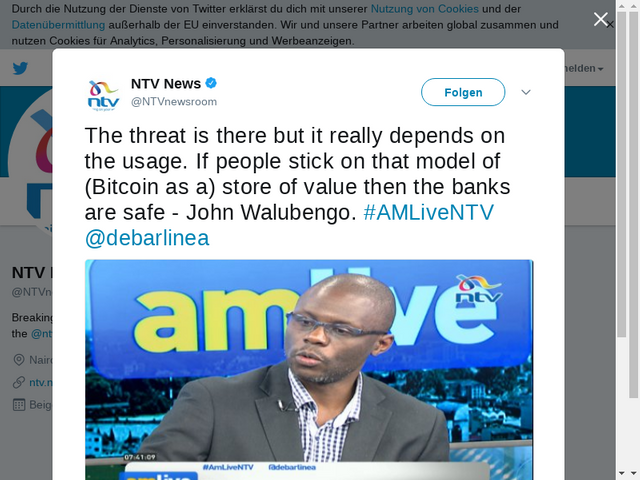Close the tweet overlay with the large X
This screenshot has width=640, height=480.
pyautogui.click(x=600, y=19)
